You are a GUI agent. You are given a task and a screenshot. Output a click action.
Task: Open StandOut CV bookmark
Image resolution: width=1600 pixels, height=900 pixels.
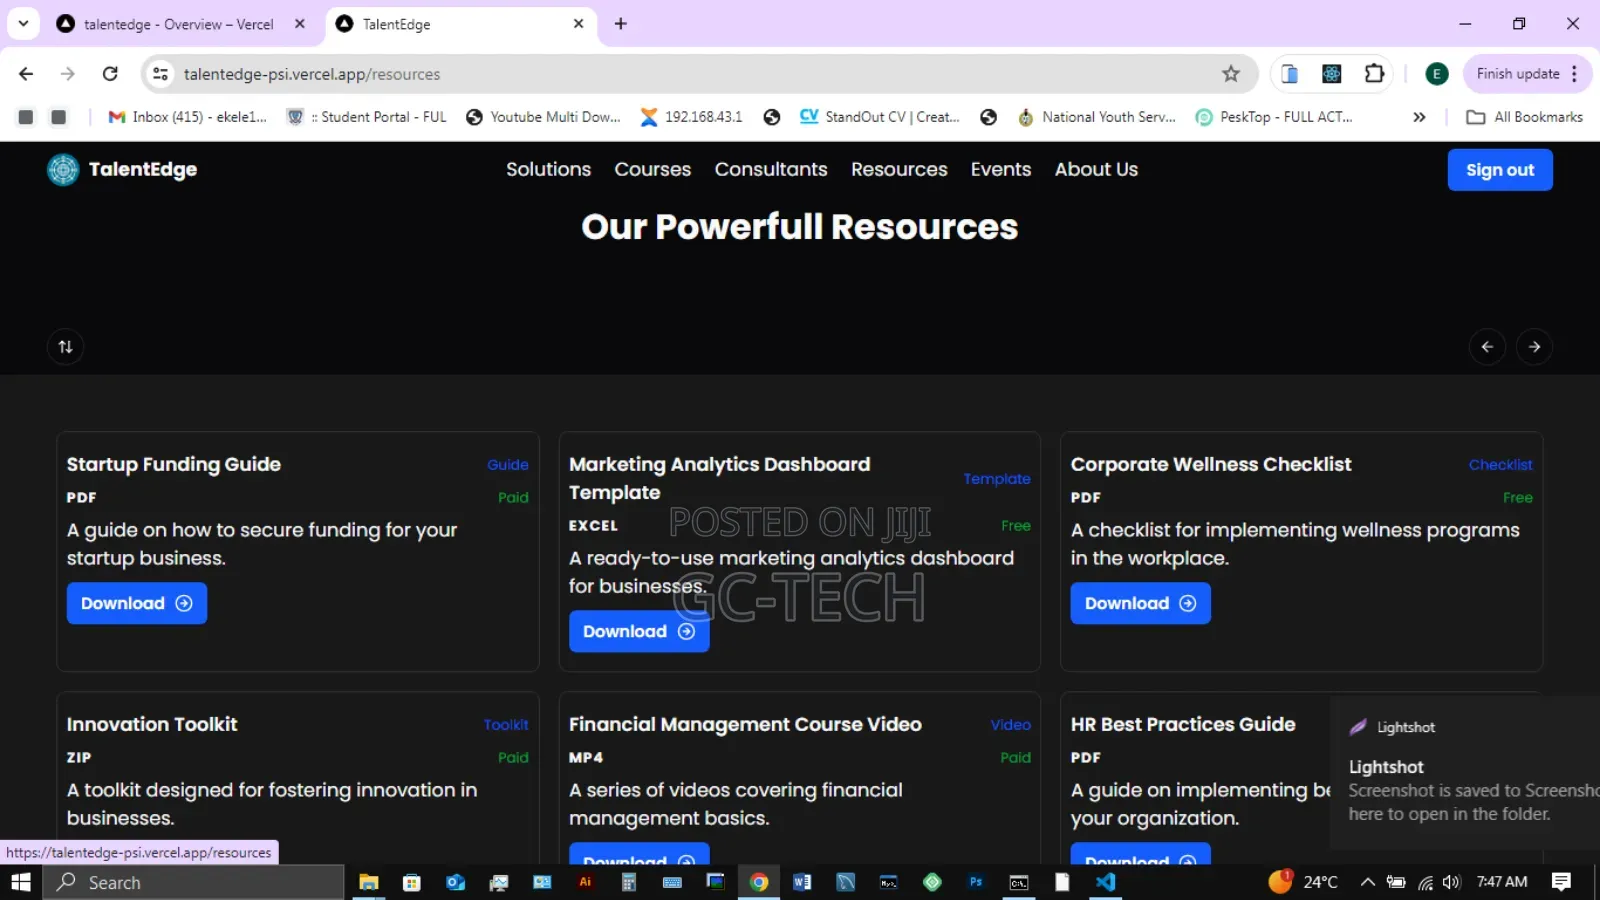880,117
